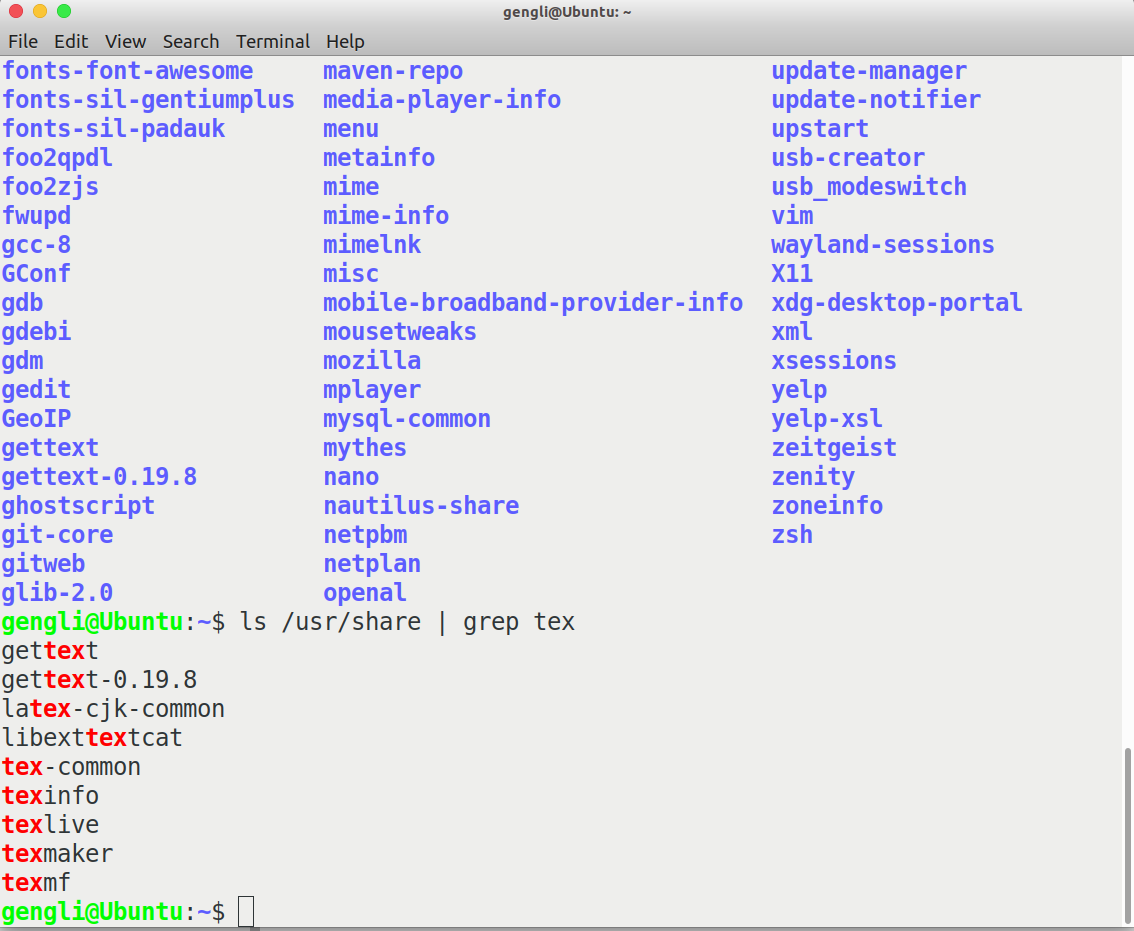This screenshot has height=931, width=1134.
Task: Click the grep command text
Action: 491,621
